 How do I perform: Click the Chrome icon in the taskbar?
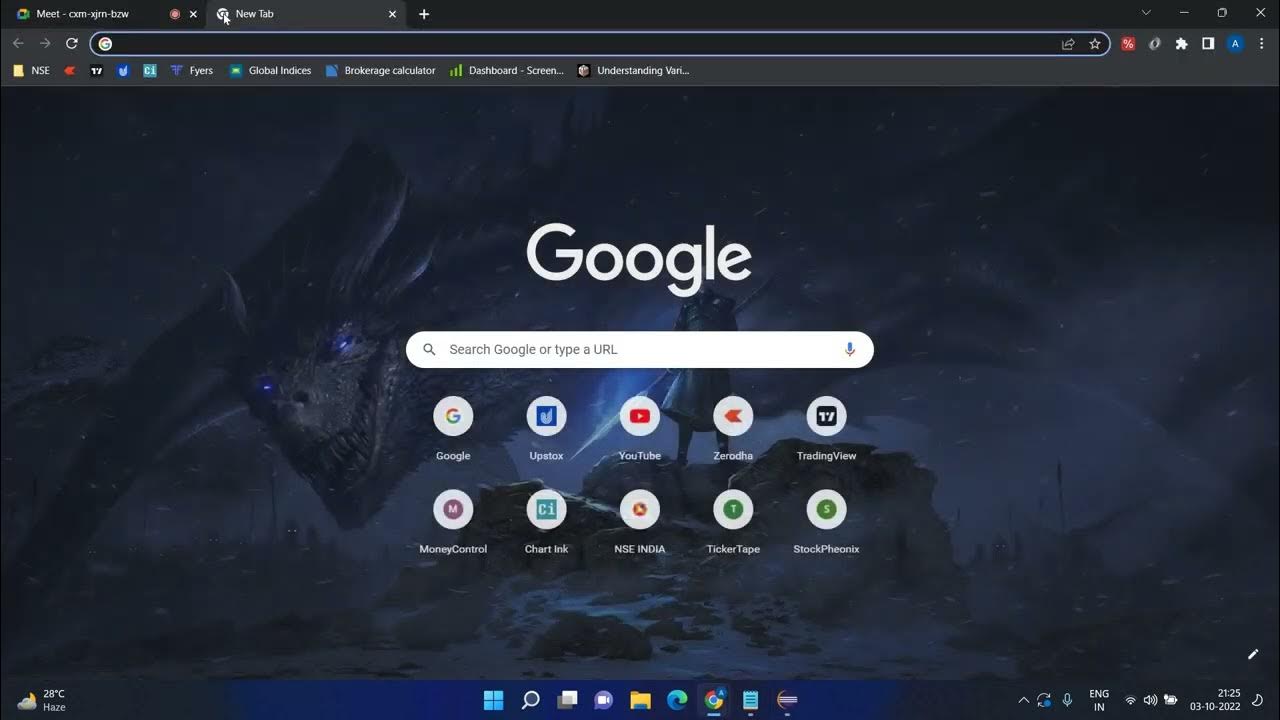tap(714, 700)
